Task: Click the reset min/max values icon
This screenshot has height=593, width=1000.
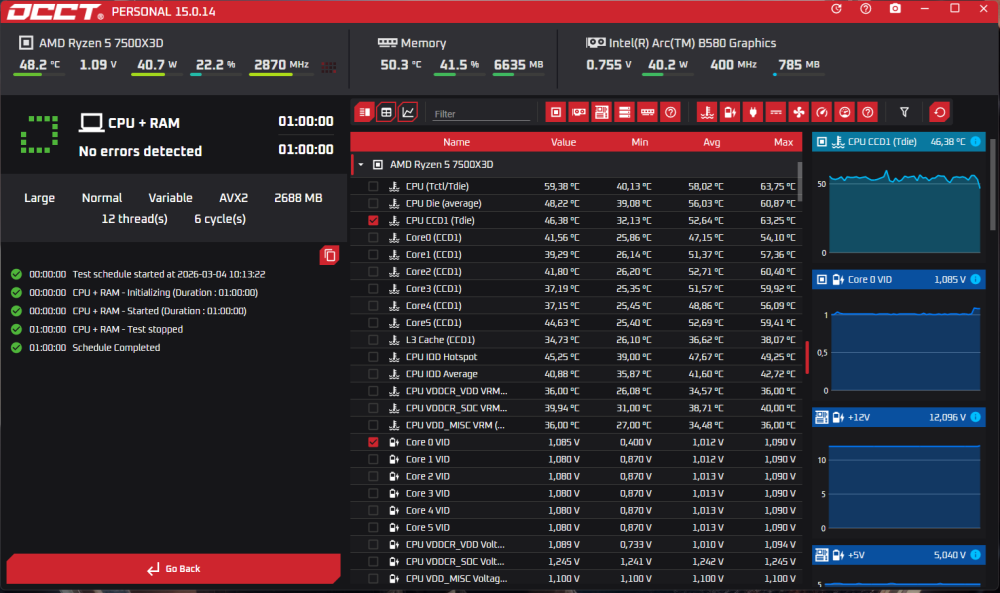Action: pyautogui.click(x=939, y=112)
